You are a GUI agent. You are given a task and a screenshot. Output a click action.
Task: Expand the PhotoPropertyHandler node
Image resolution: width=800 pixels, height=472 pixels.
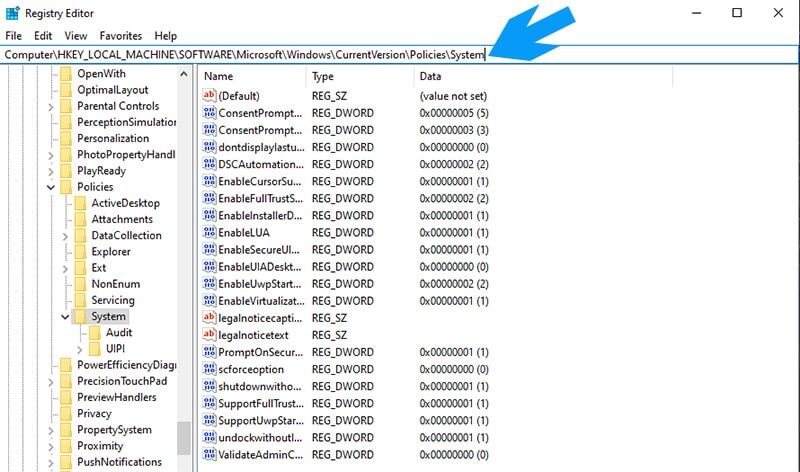[x=51, y=155]
